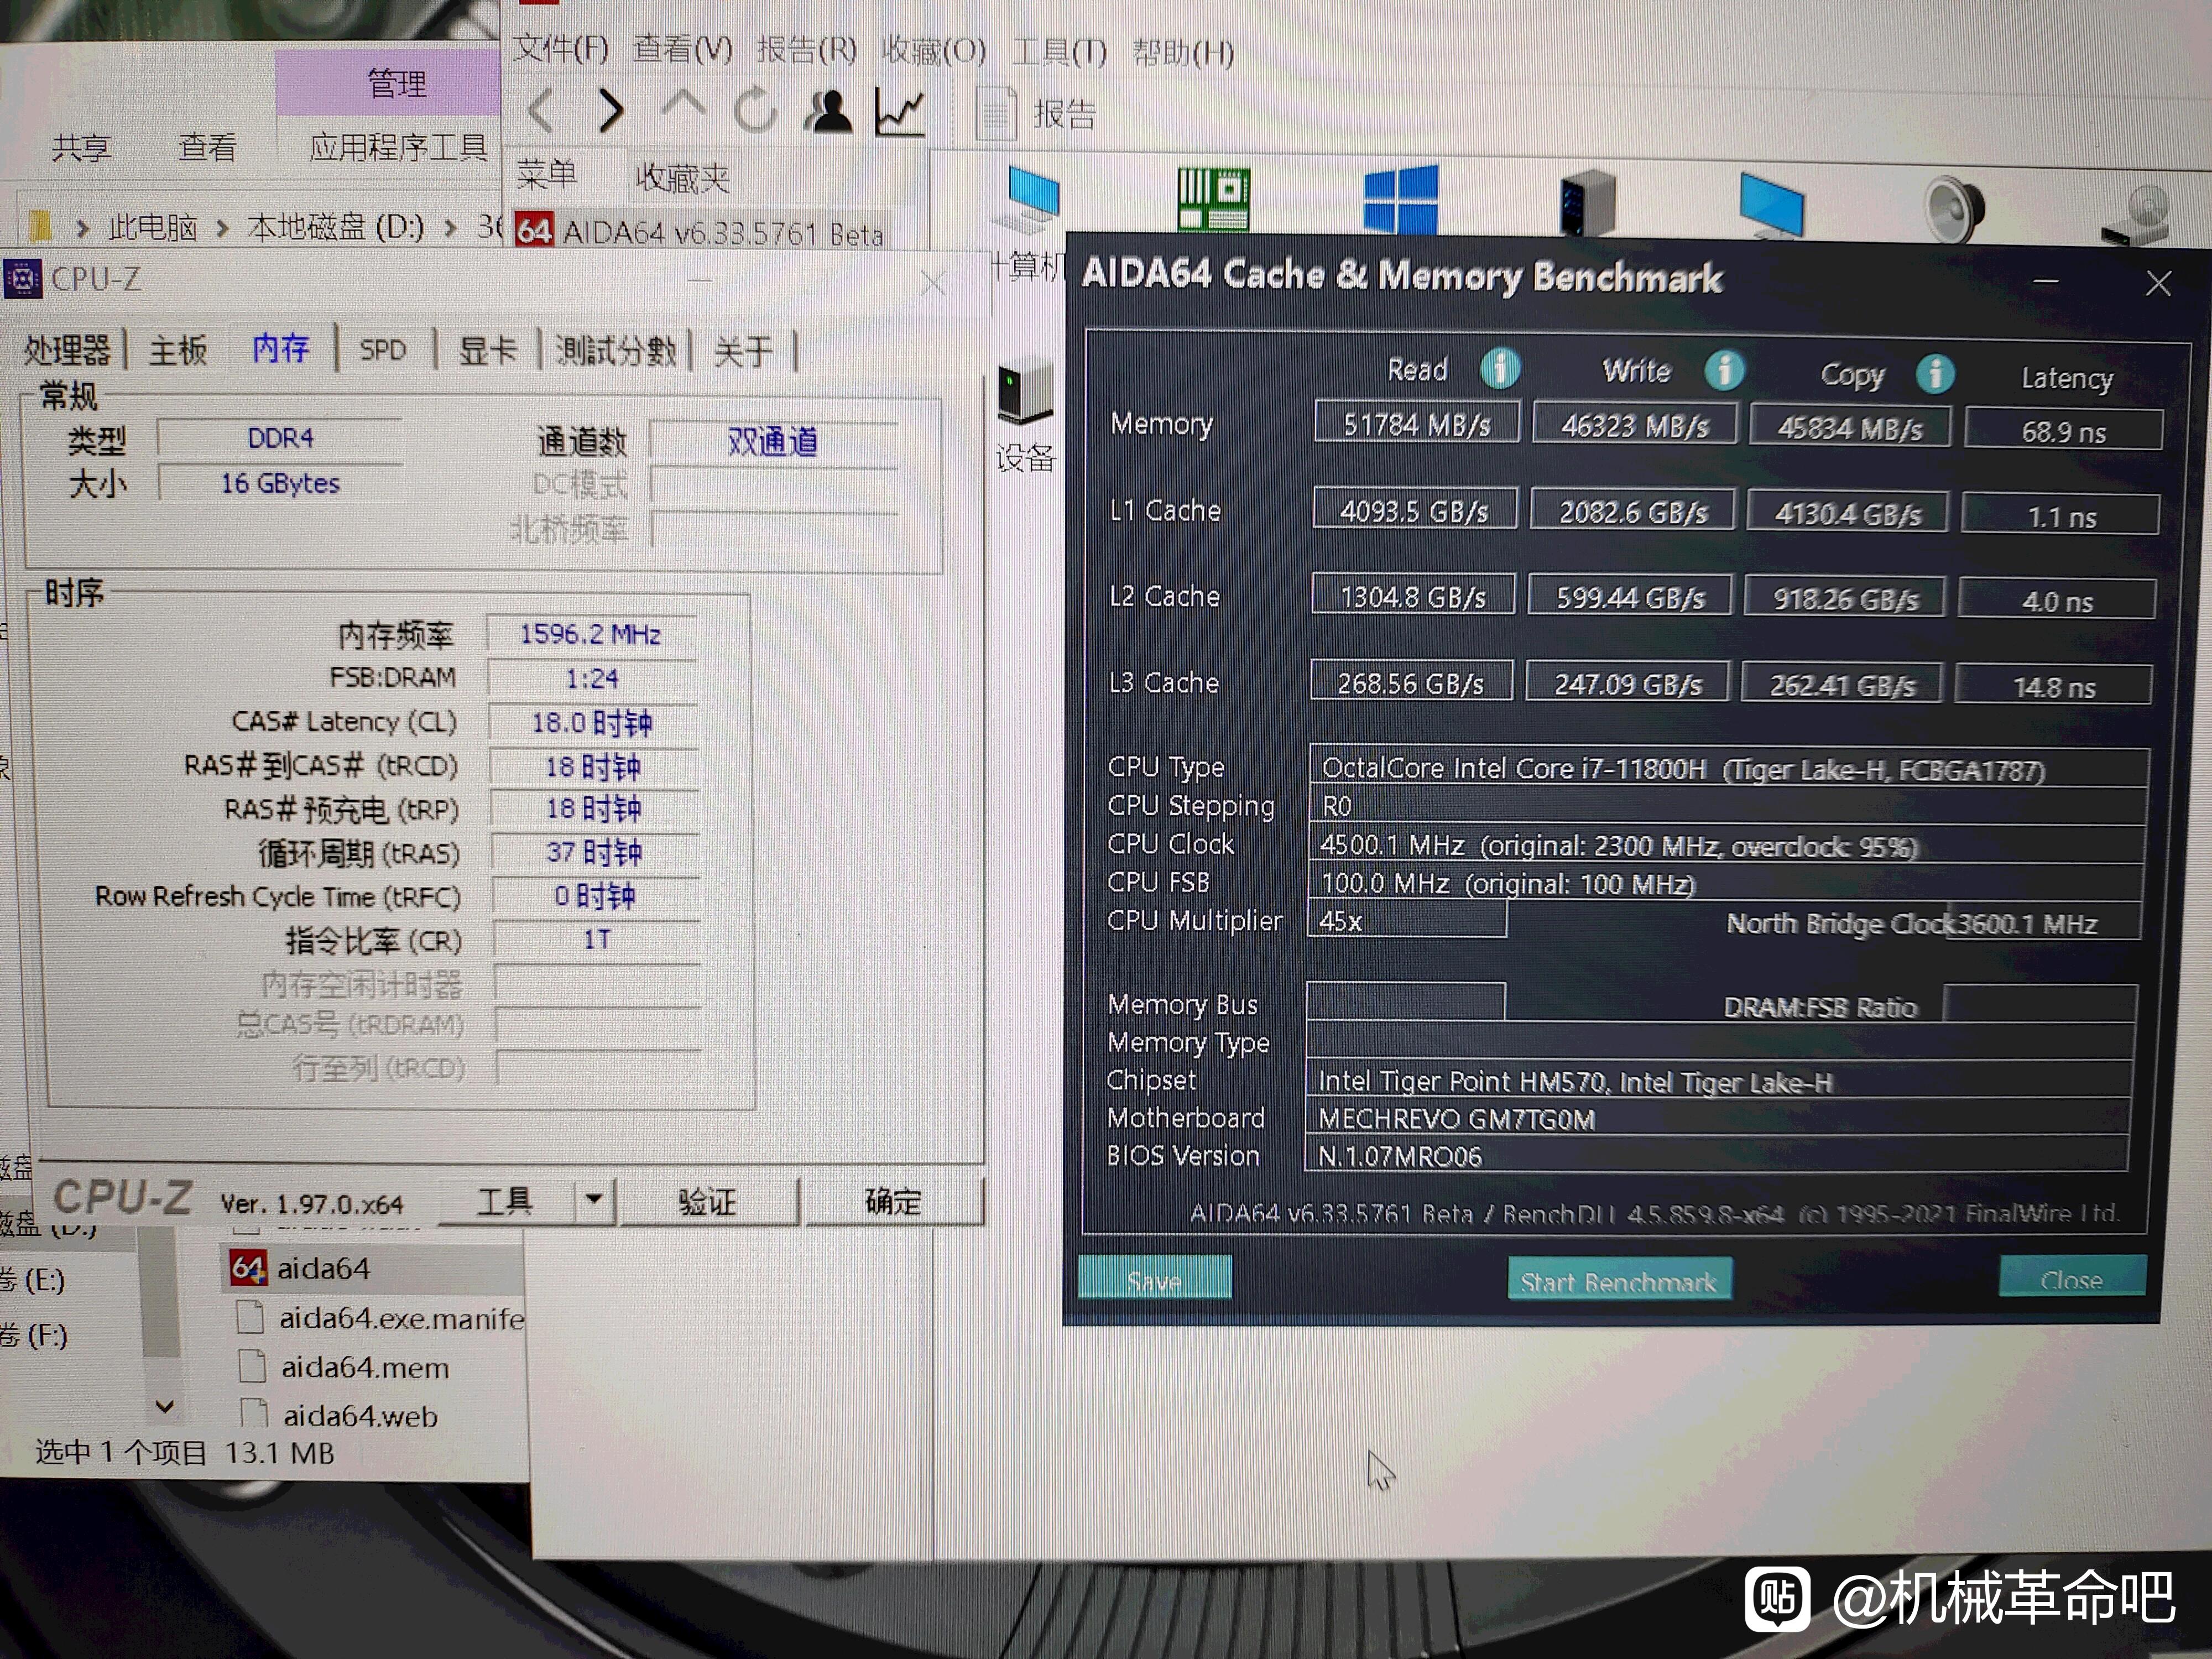Expand the chevron after 此电脑 in path
The image size is (2212, 1659).
pyautogui.click(x=222, y=229)
